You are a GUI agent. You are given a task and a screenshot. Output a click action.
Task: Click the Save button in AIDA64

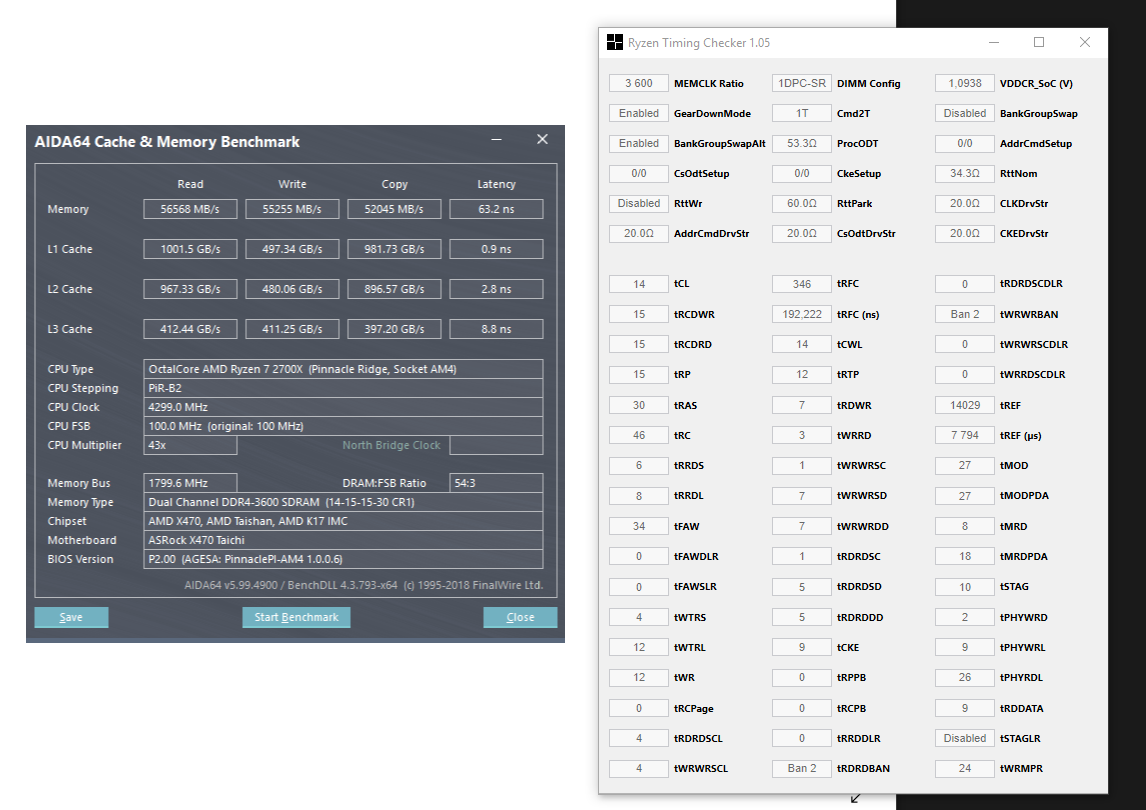pos(71,617)
